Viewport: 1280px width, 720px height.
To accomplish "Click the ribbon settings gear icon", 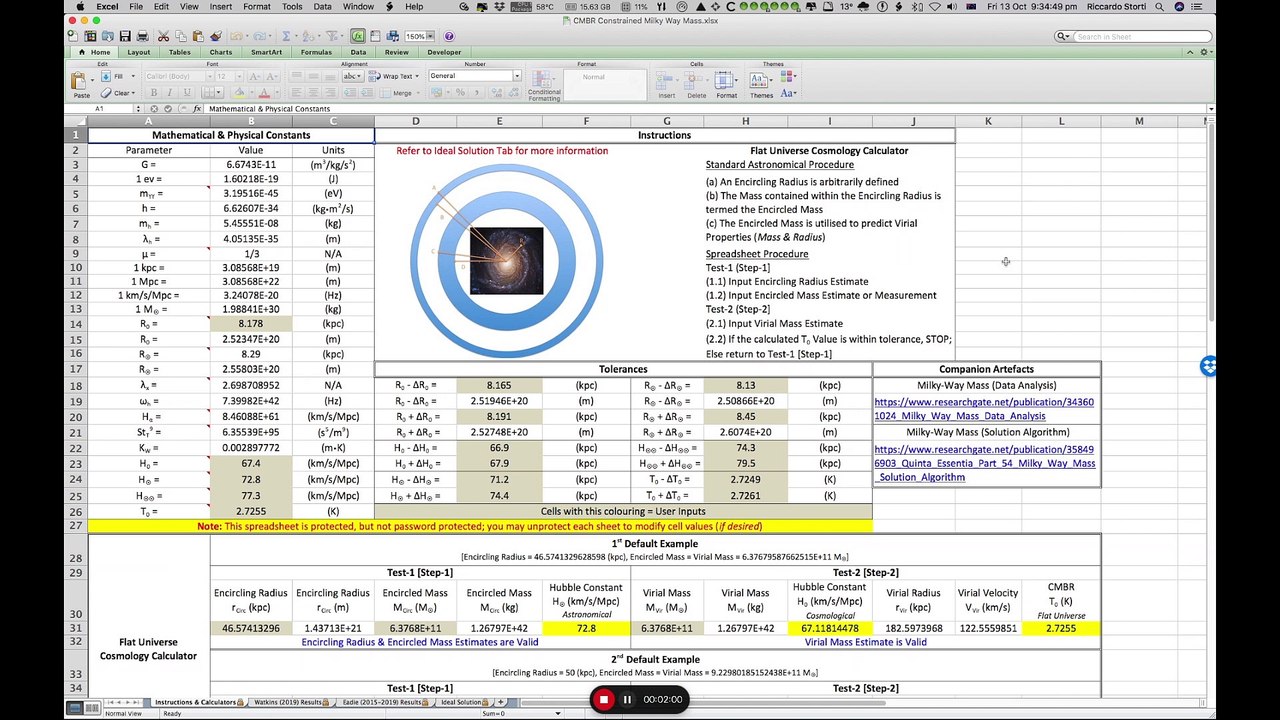I will coord(1203,52).
